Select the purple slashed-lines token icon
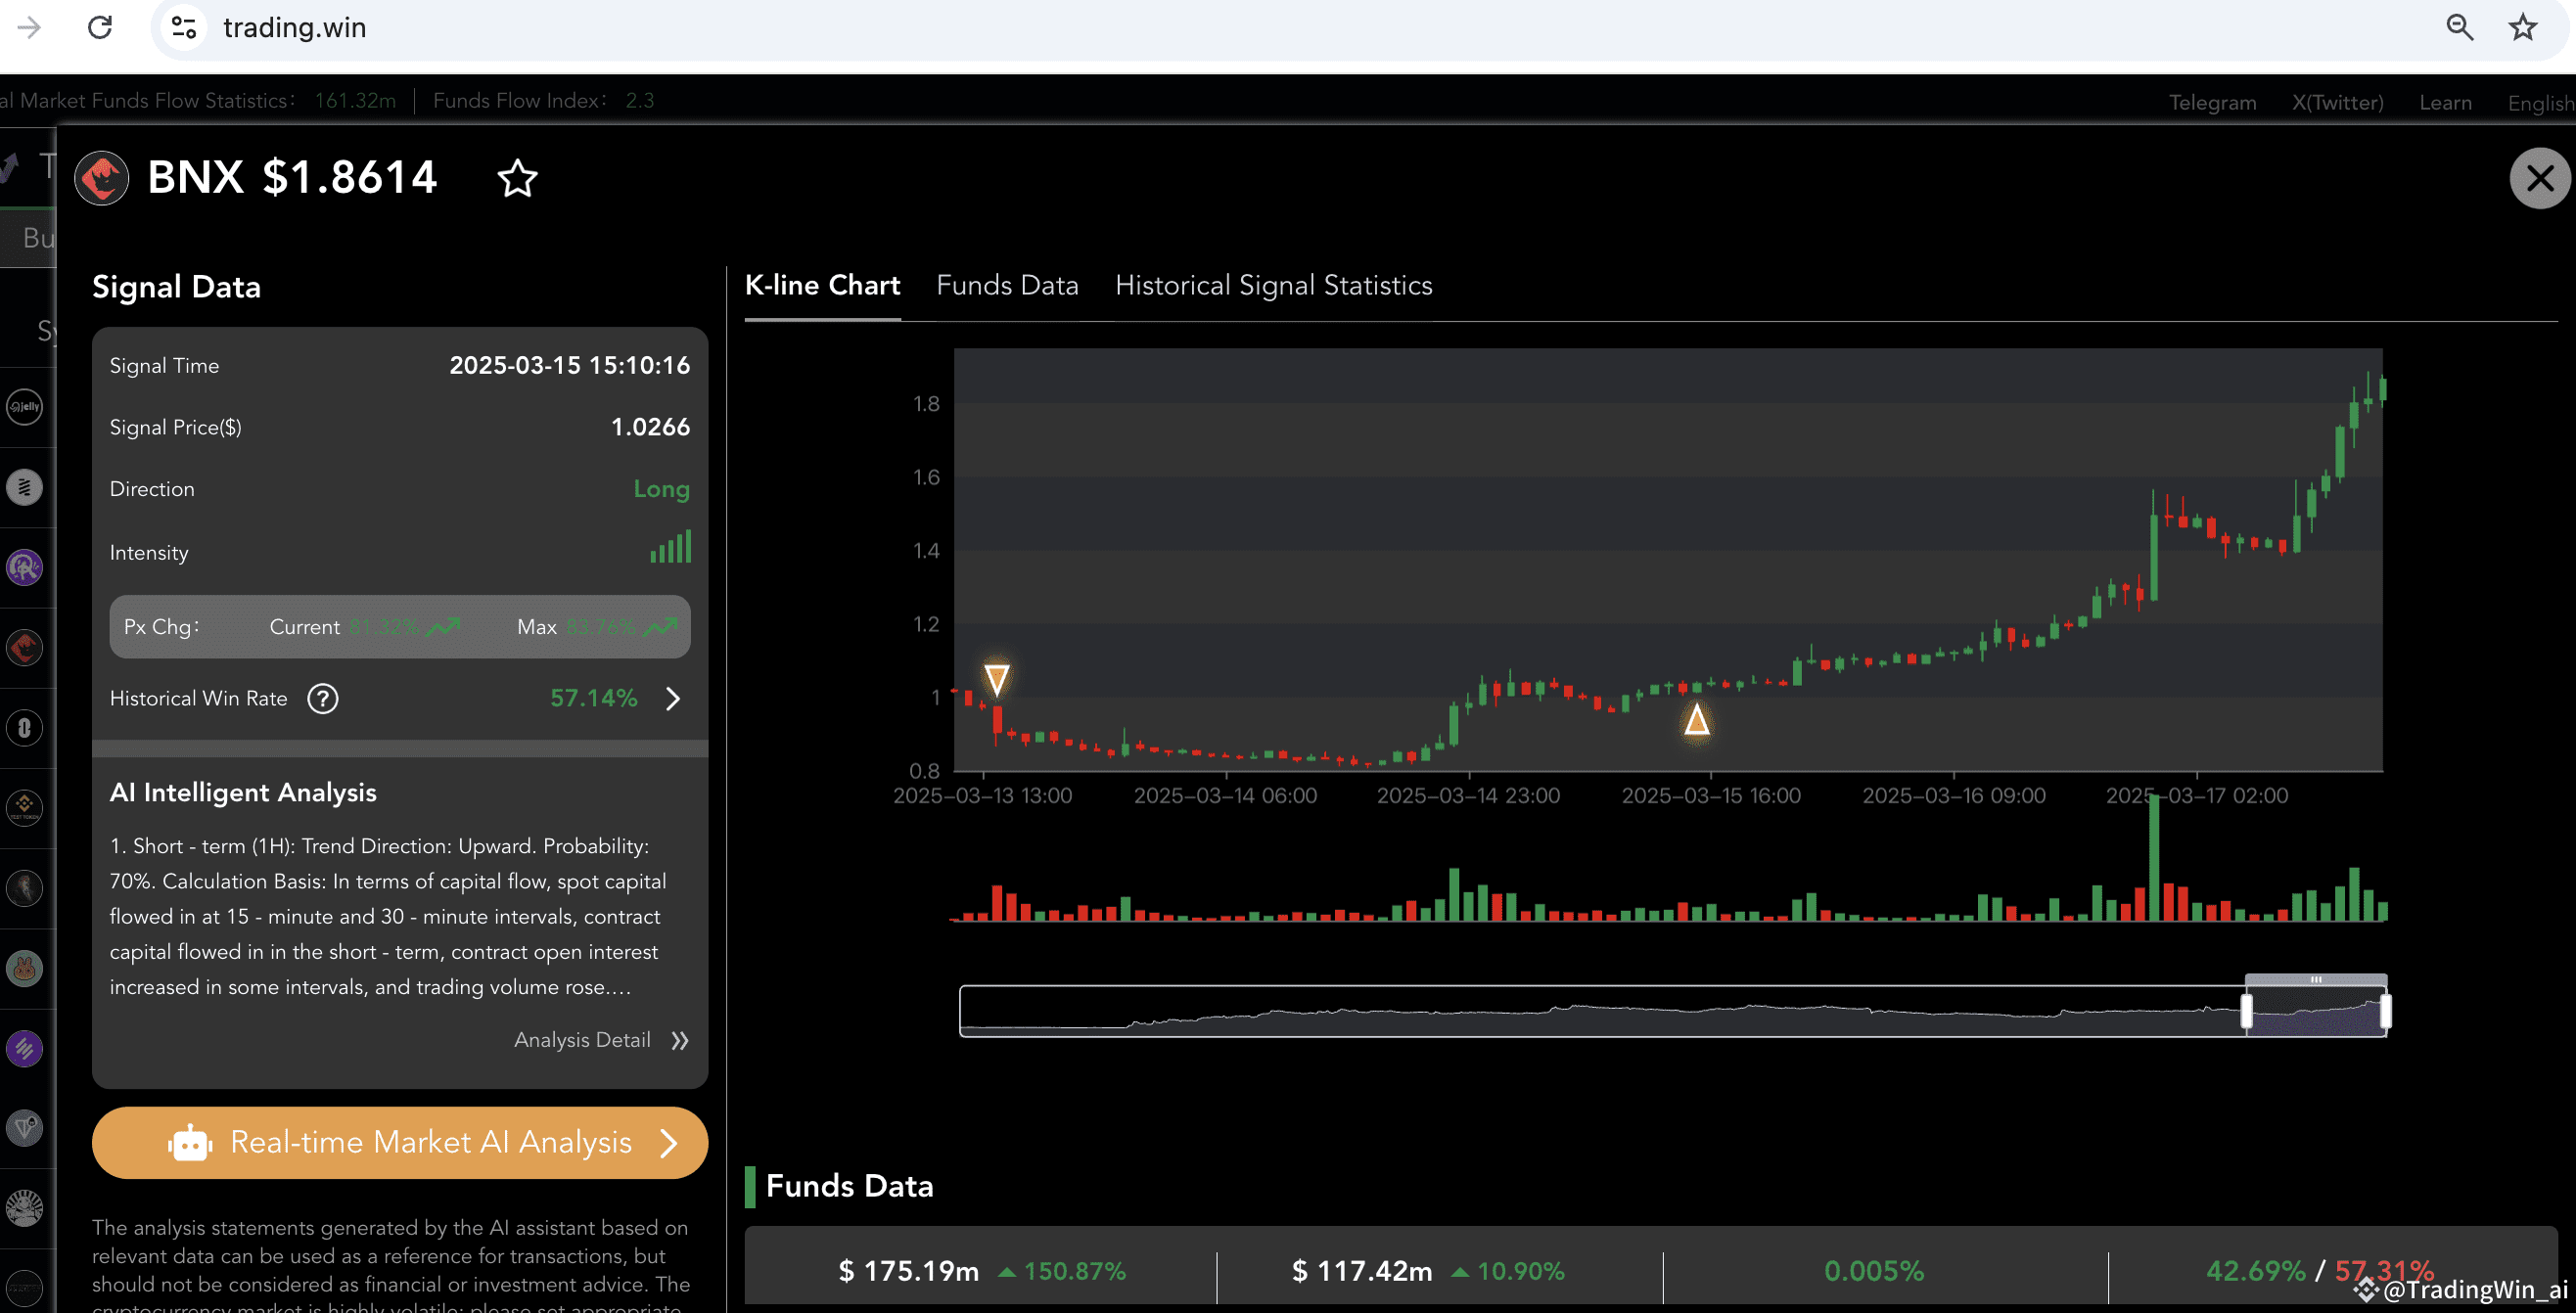The image size is (2576, 1313). (x=25, y=1048)
